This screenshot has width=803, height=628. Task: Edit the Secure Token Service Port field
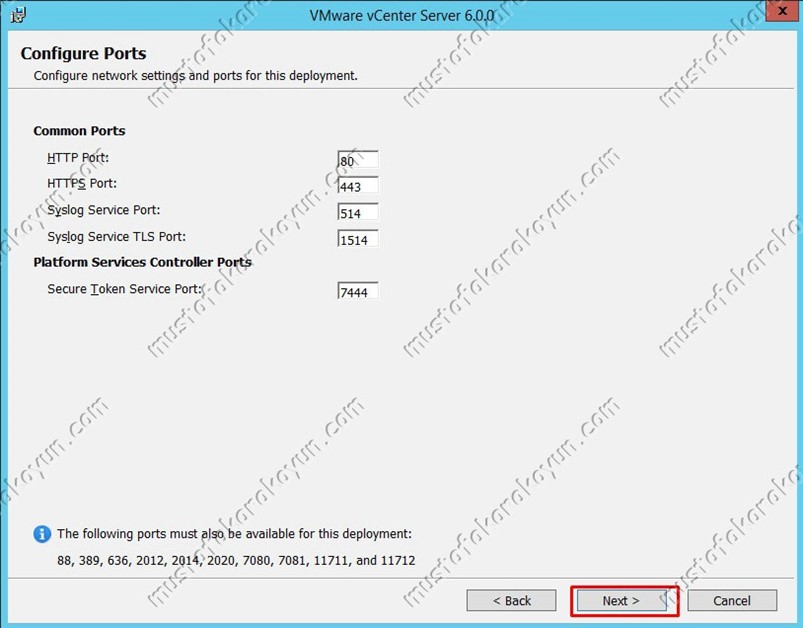tap(358, 291)
